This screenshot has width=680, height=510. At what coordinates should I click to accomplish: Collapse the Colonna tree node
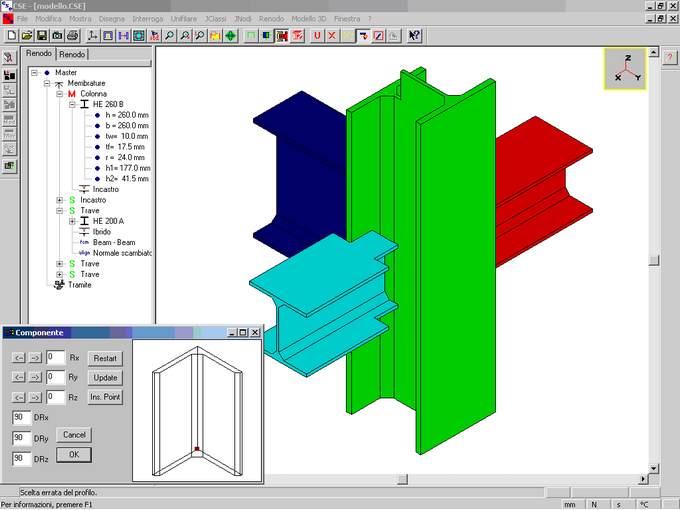click(59, 94)
